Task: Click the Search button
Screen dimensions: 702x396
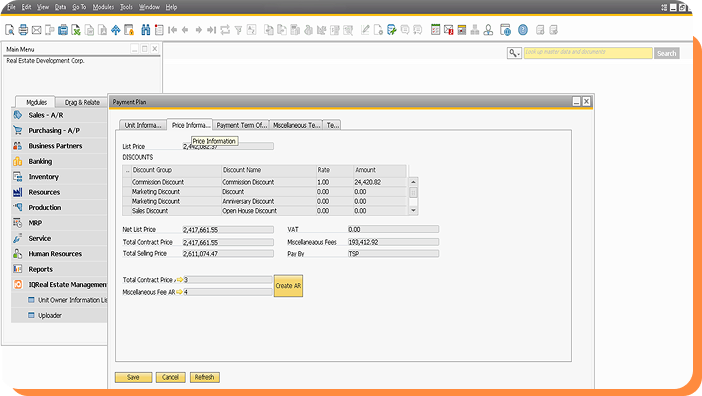Action: (667, 53)
